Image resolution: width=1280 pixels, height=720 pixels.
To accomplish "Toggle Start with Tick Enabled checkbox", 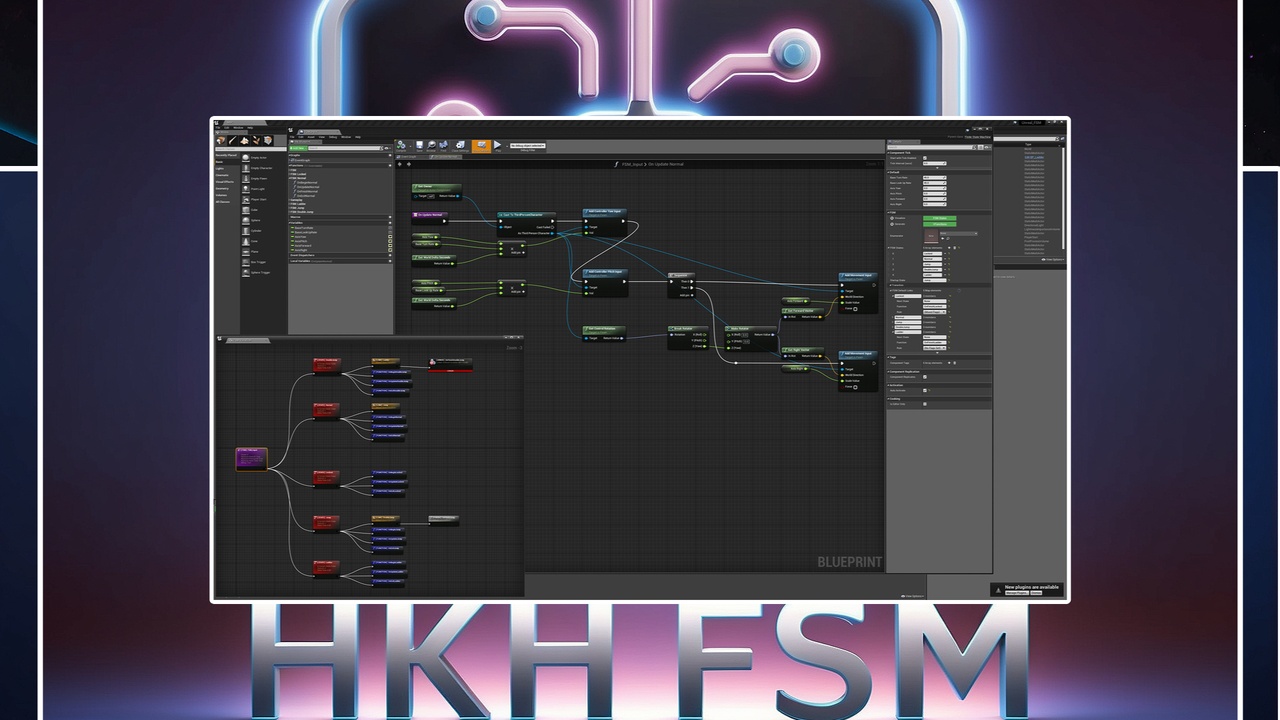I will pyautogui.click(x=925, y=158).
